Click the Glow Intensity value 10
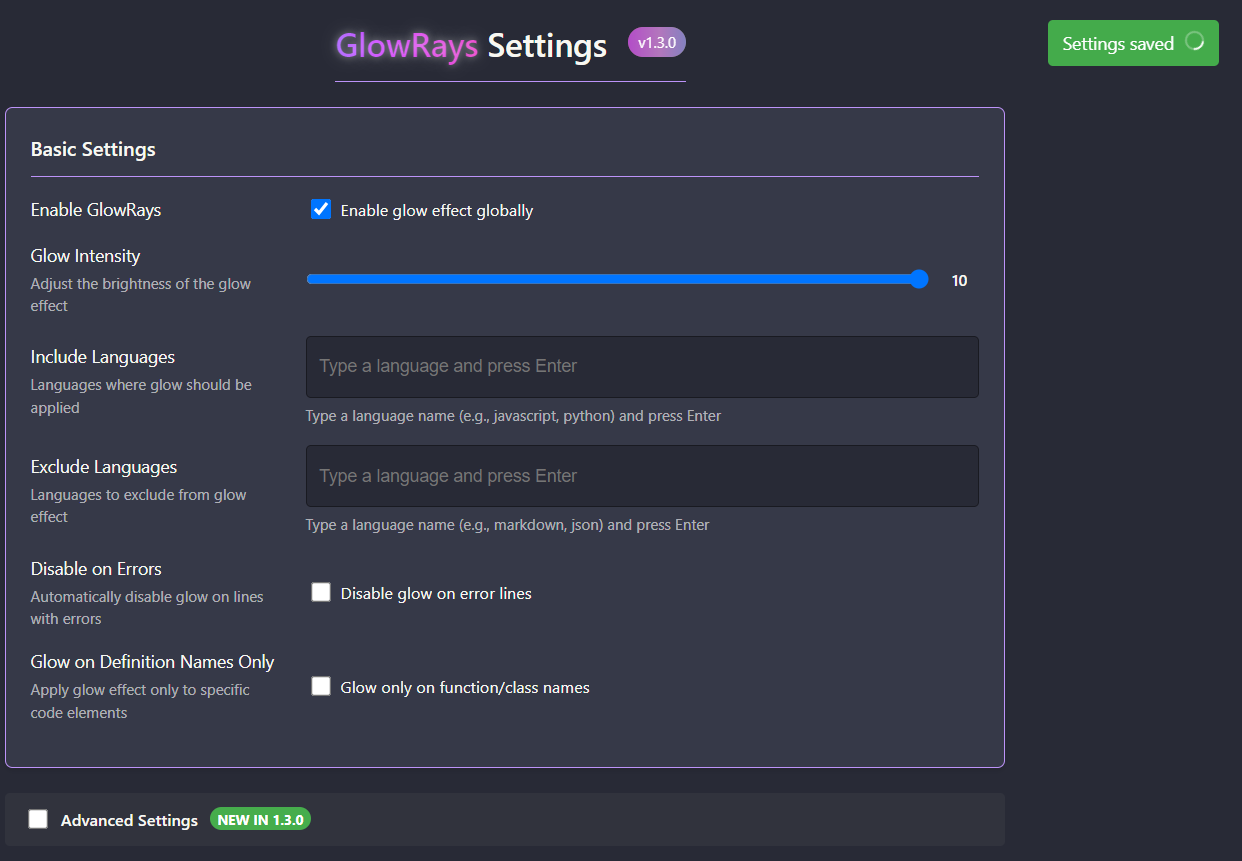 960,281
